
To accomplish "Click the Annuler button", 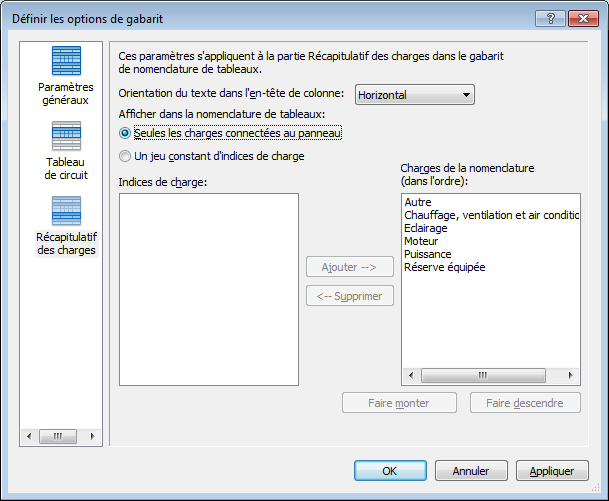I will tap(471, 471).
